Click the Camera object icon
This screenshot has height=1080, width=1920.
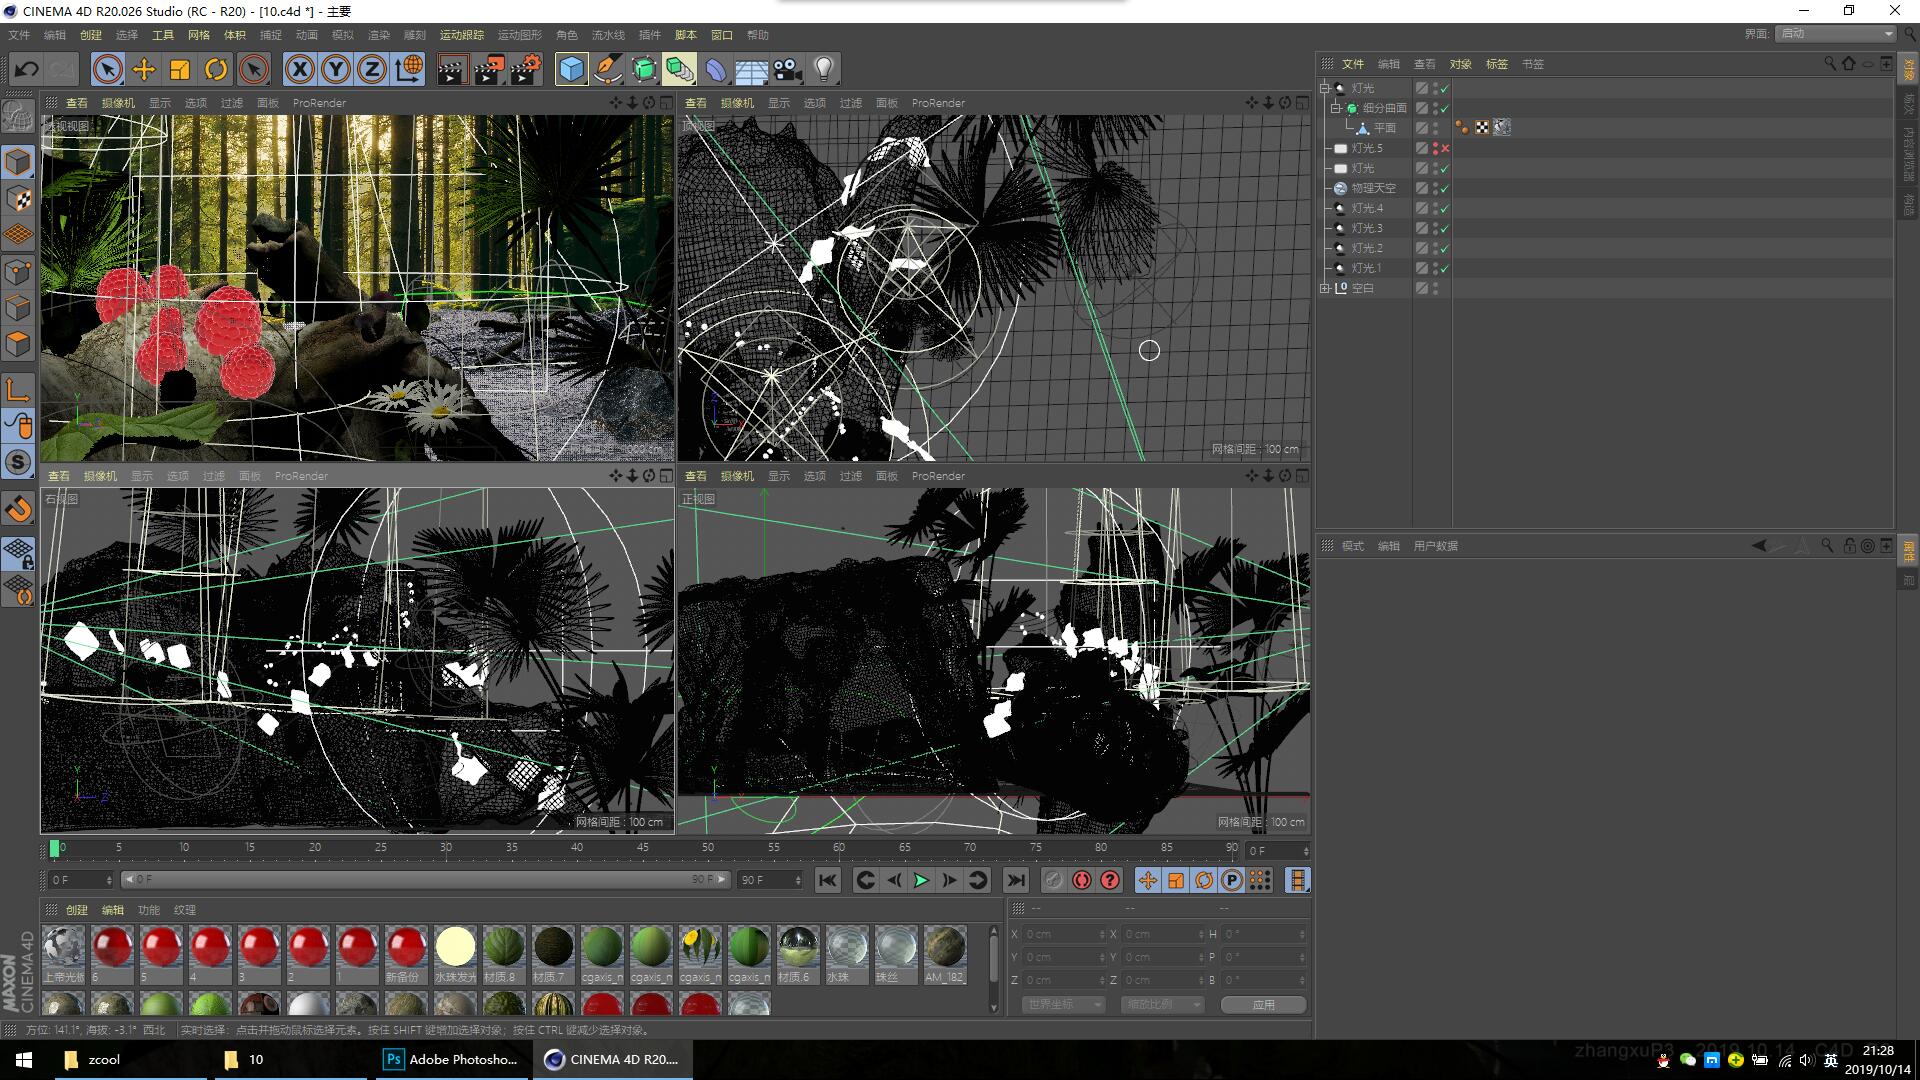788,69
